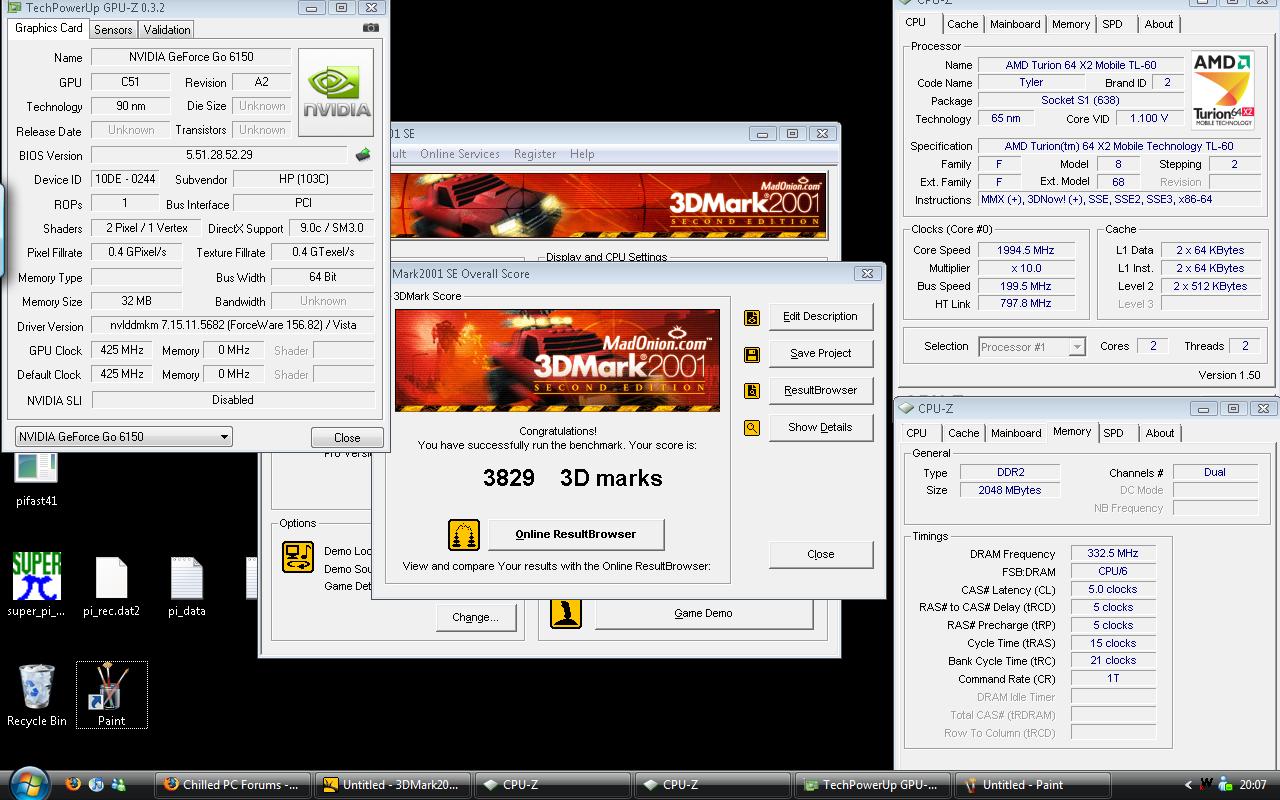Click the 3829 3D marks score text

[x=572, y=478]
